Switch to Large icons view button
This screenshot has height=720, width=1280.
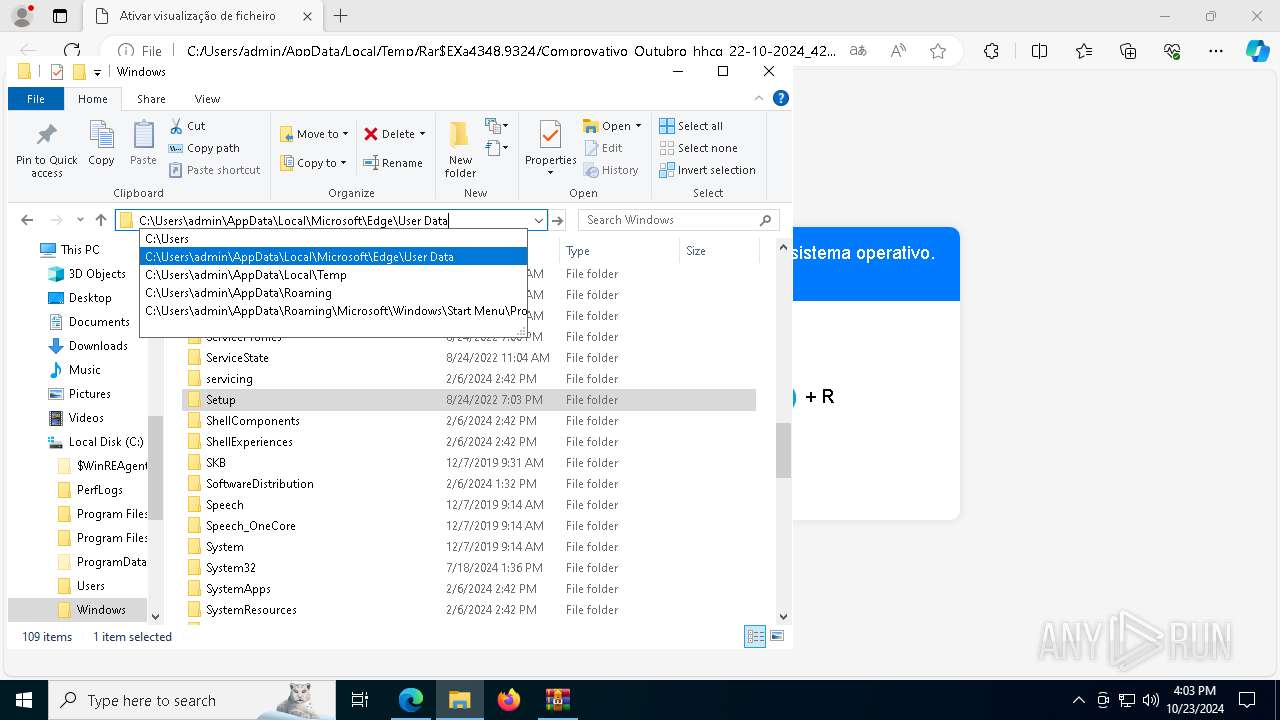777,636
